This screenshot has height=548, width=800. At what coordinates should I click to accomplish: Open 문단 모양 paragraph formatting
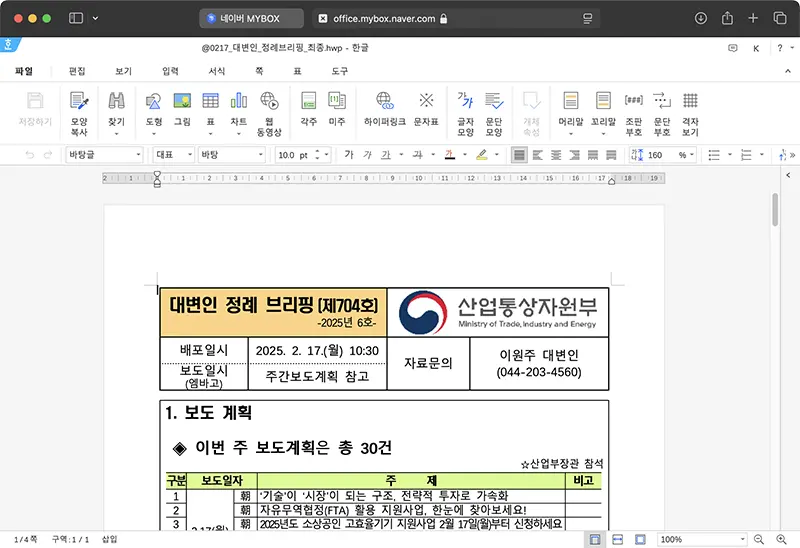tap(494, 113)
